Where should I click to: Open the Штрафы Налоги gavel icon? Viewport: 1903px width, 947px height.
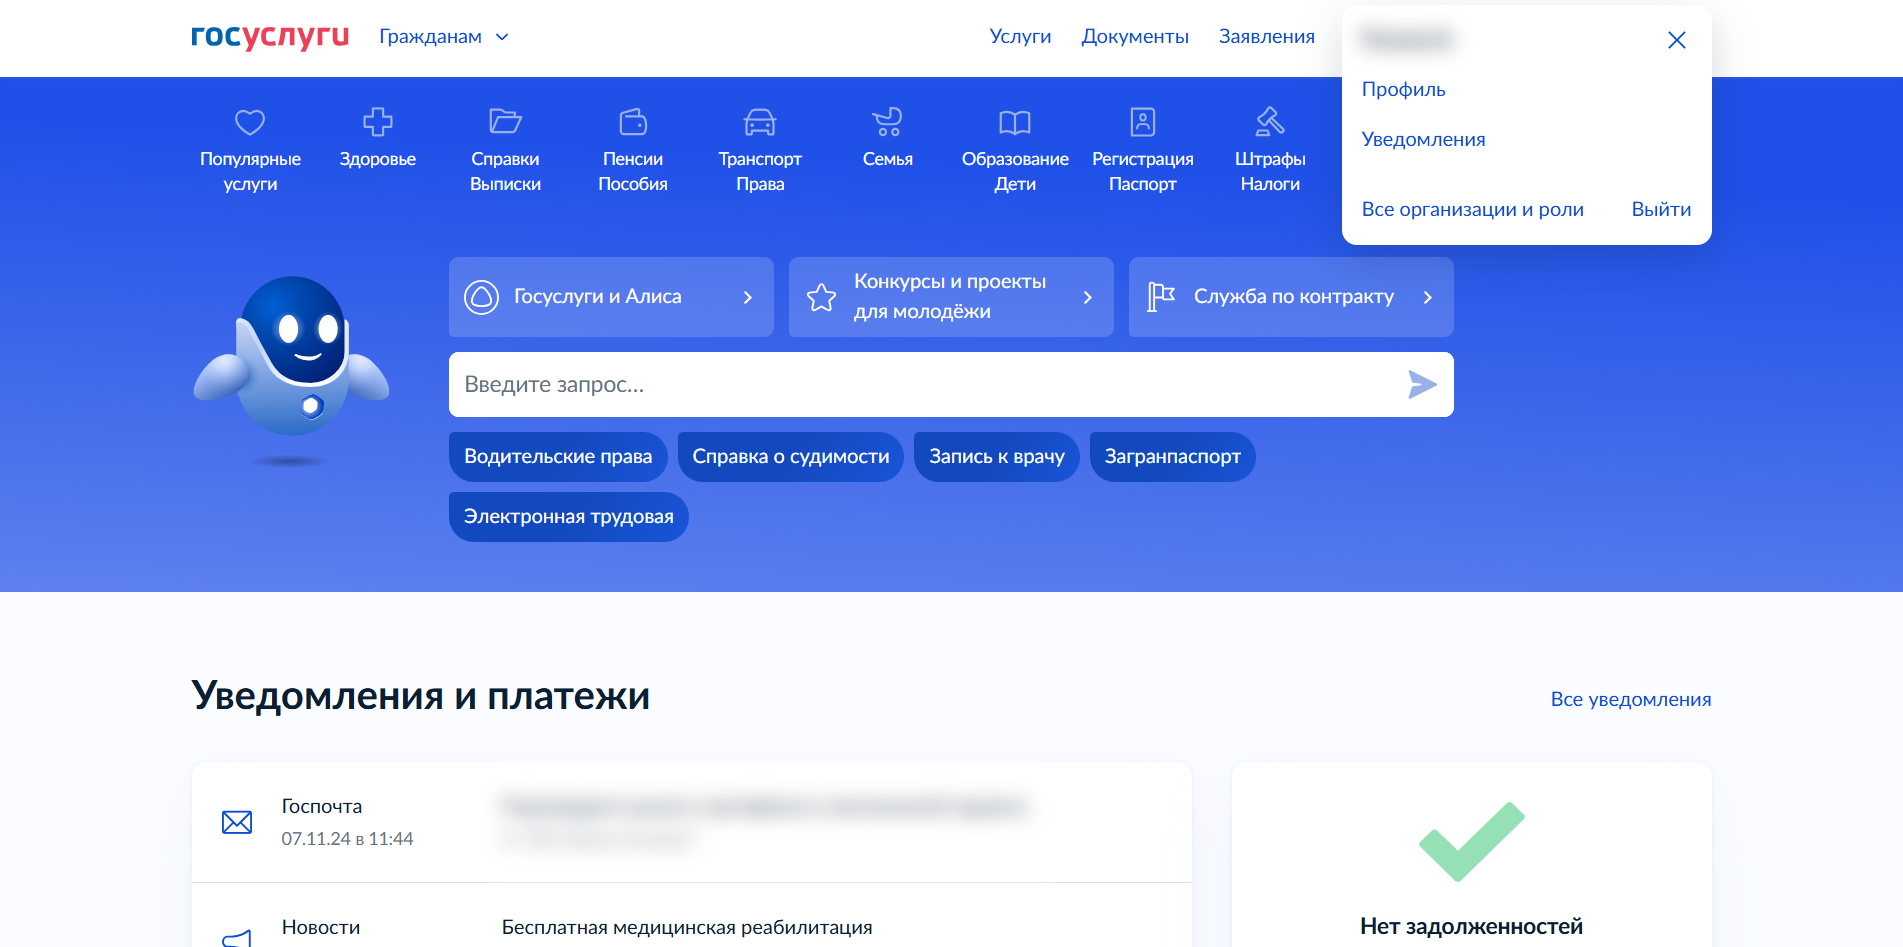(x=1270, y=122)
